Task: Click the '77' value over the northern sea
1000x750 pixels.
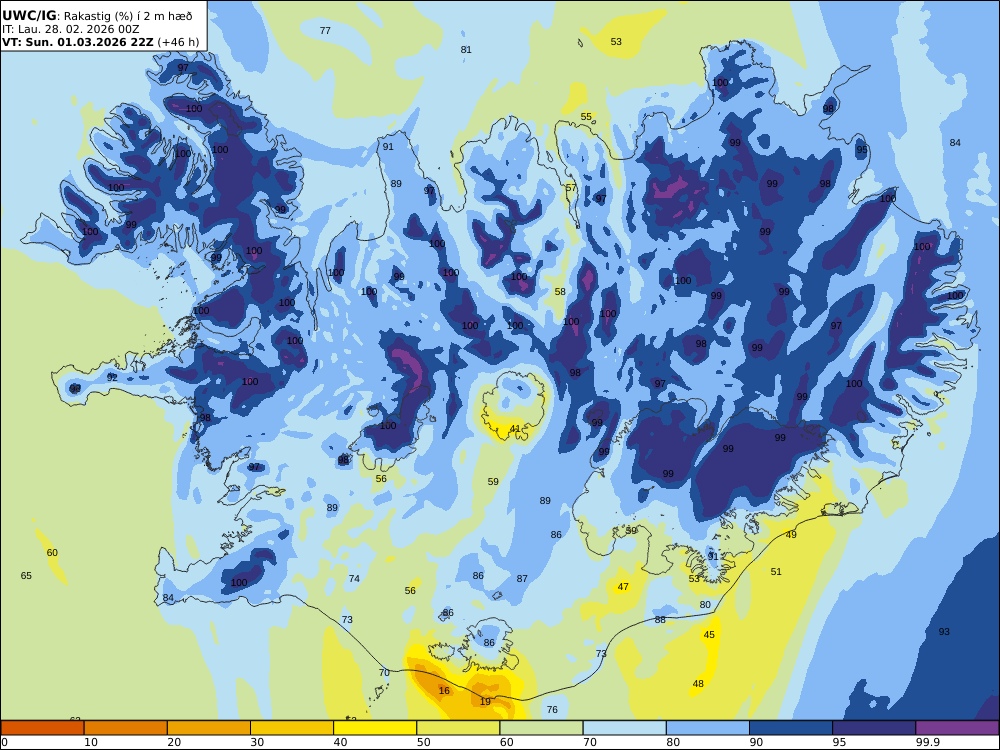Action: [325, 31]
